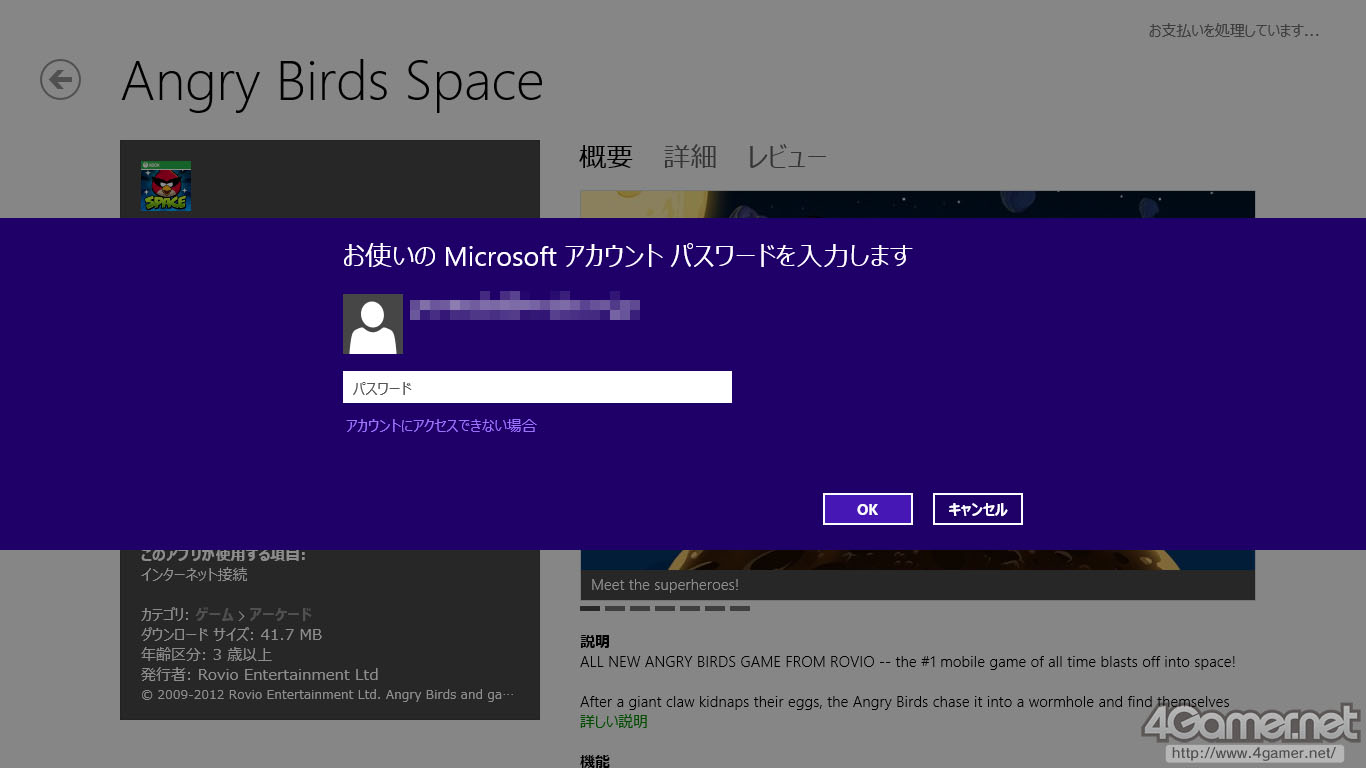Click the ダウンロード サイズ: 41.7 MB text
The height and width of the screenshot is (768, 1366).
click(x=231, y=635)
